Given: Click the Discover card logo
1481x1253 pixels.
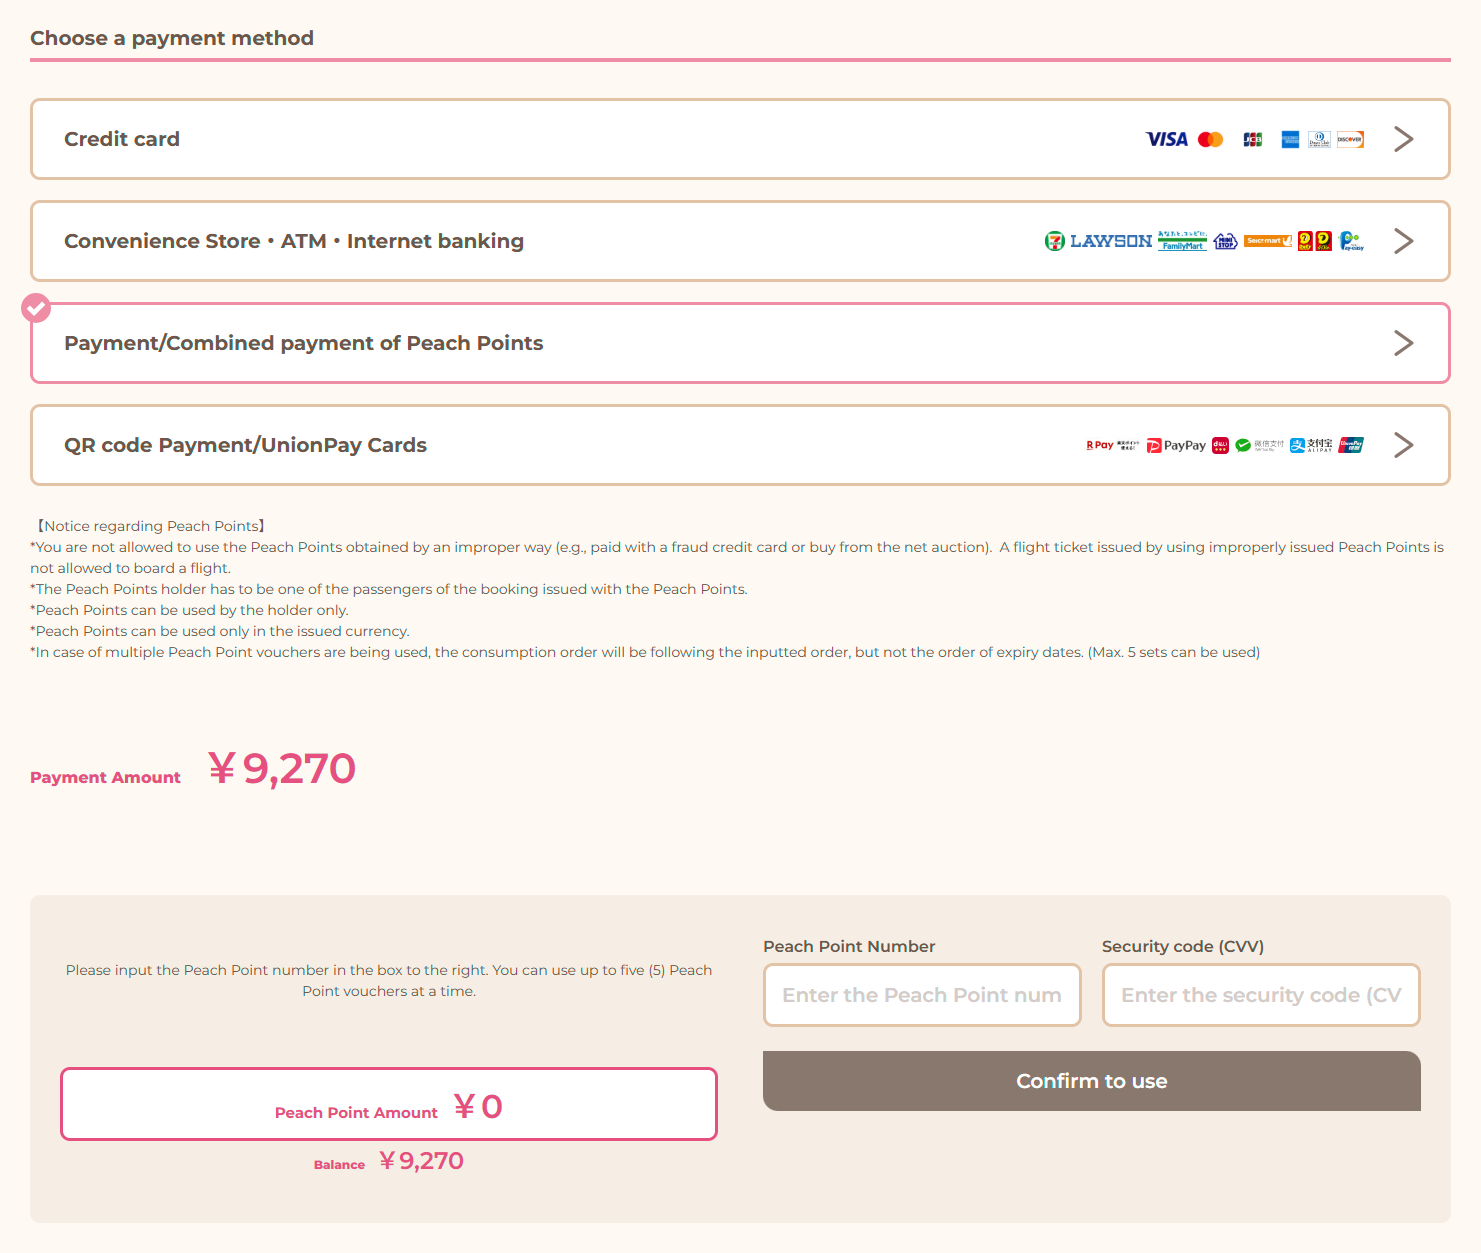Looking at the screenshot, I should (x=1350, y=139).
